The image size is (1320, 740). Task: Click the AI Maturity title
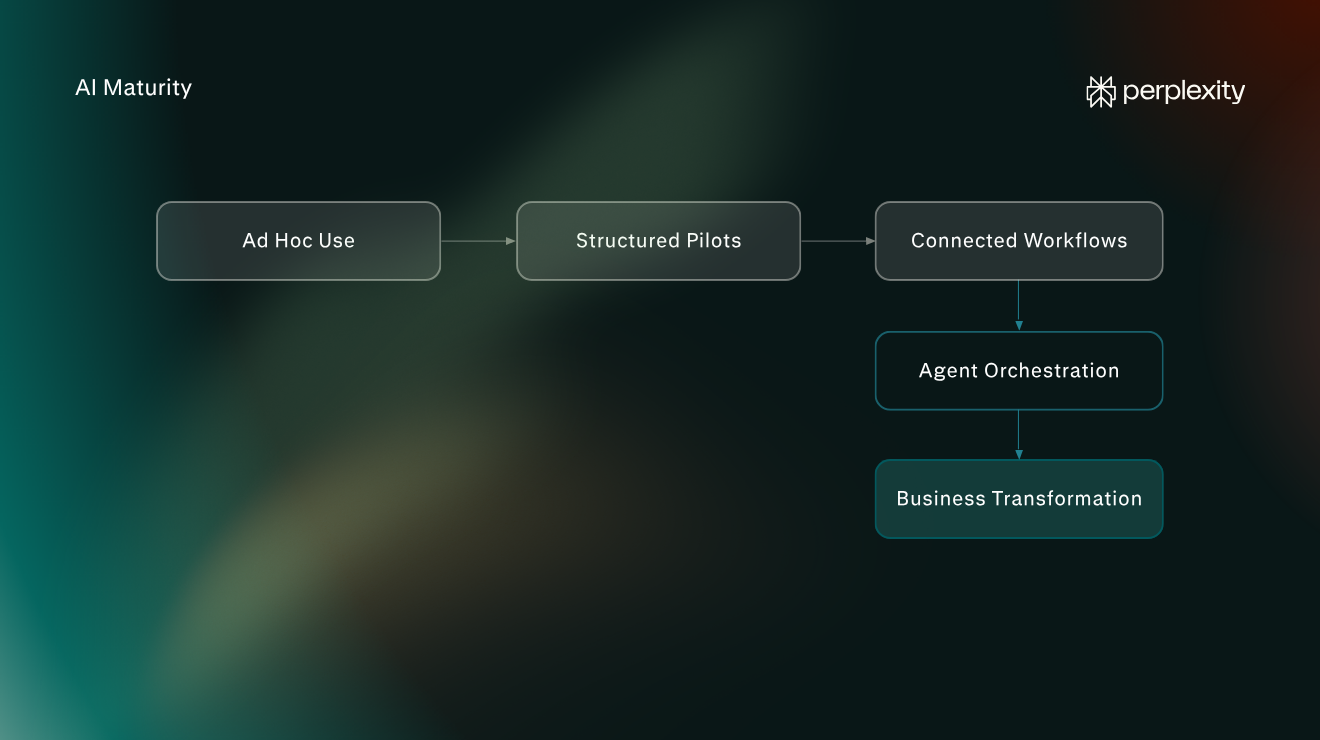tap(133, 88)
